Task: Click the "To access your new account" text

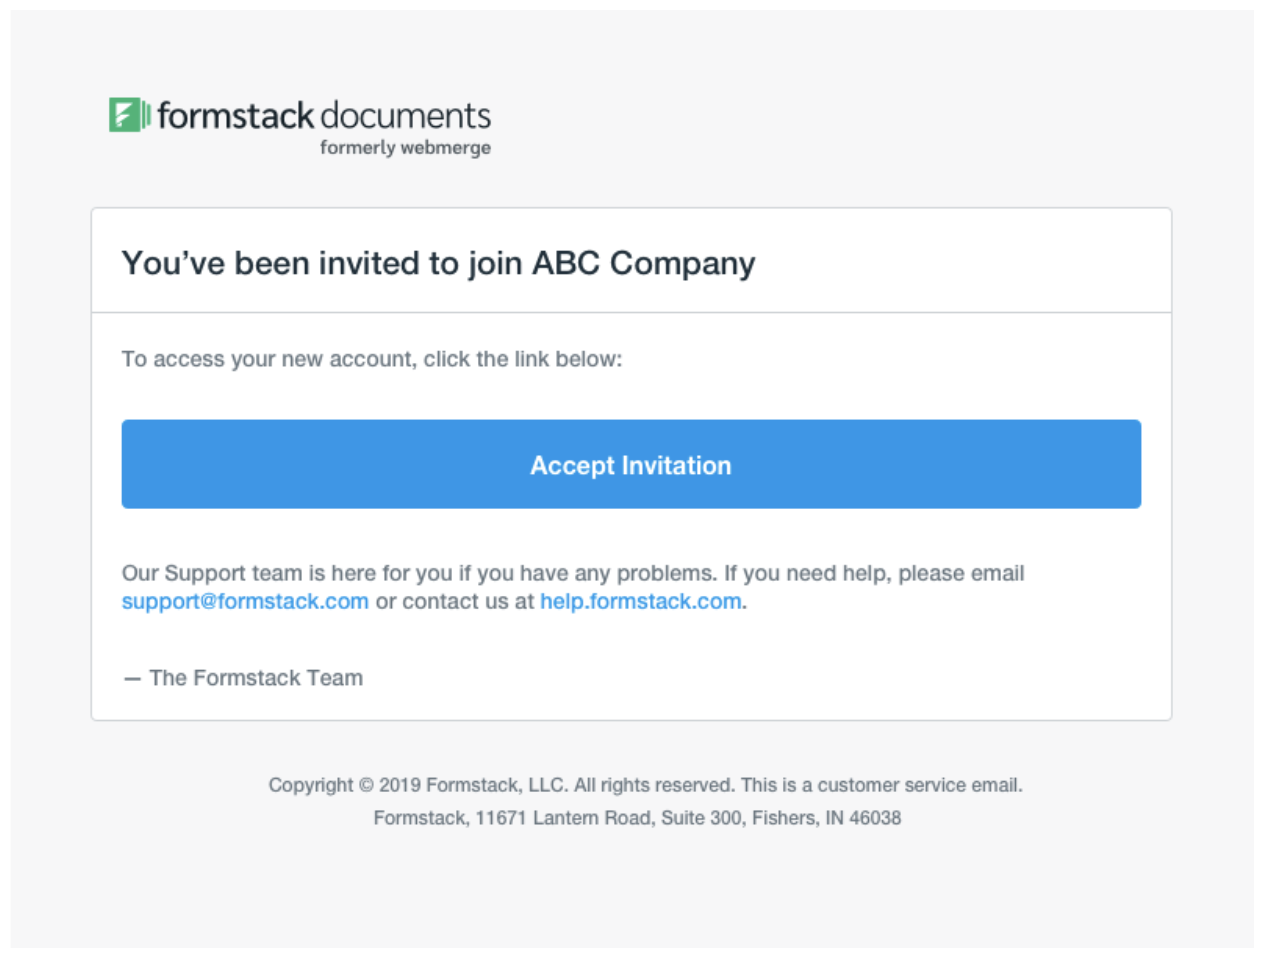Action: 371,359
